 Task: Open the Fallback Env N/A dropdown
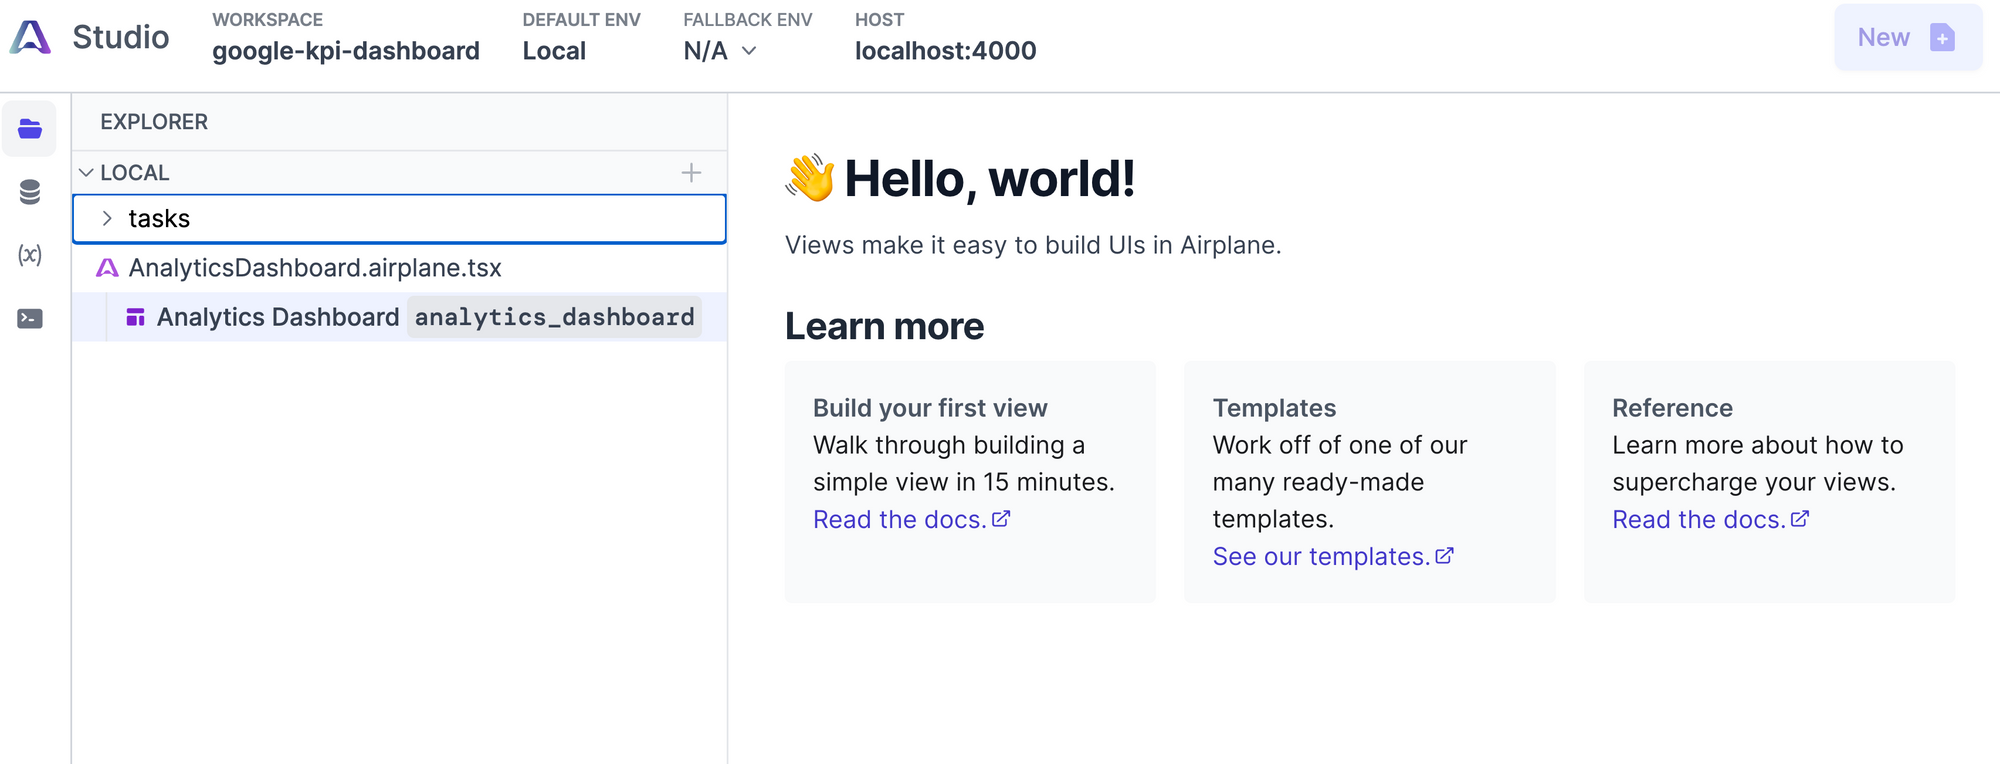[x=720, y=51]
